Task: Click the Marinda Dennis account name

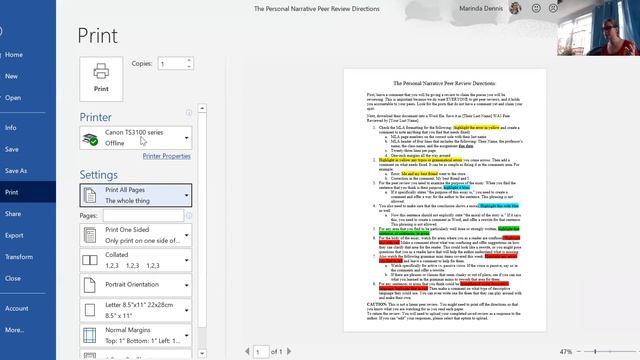Action: [481, 8]
